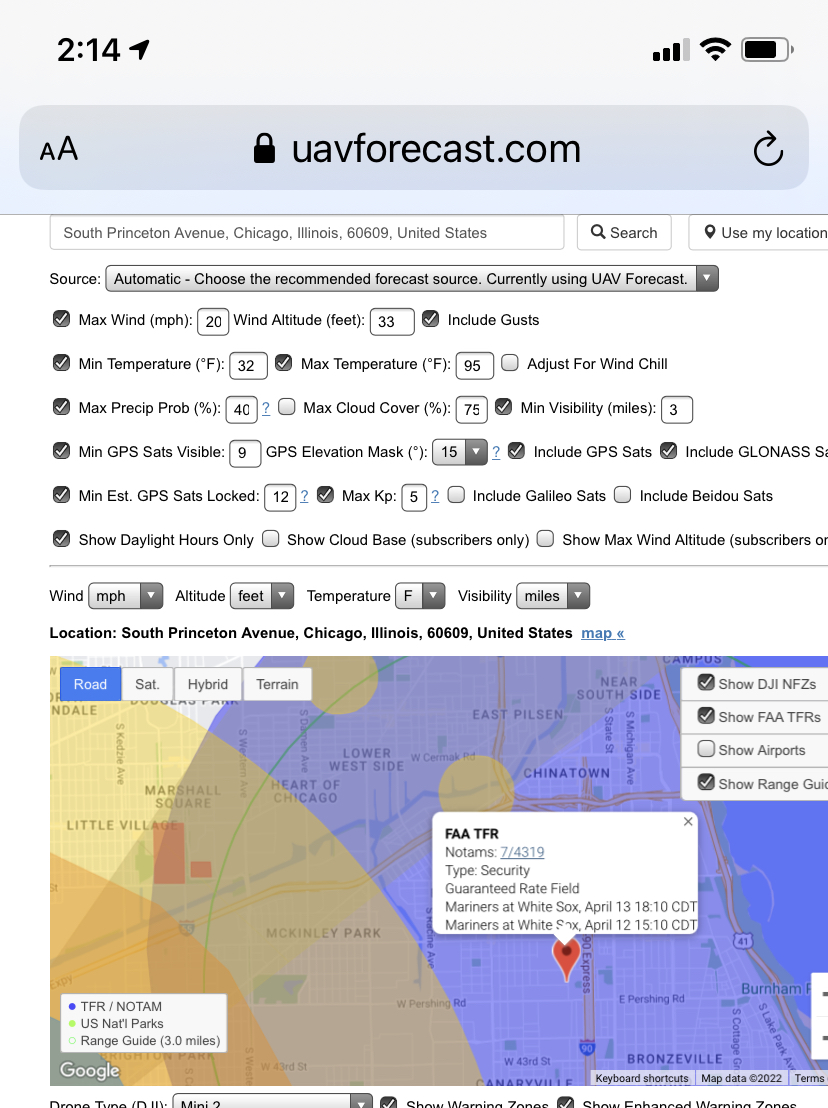
Task: Uncheck Include Gusts
Action: (x=430, y=319)
